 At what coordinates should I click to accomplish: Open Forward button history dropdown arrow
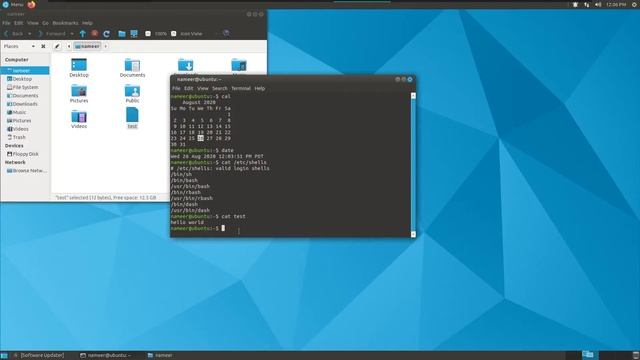72,33
